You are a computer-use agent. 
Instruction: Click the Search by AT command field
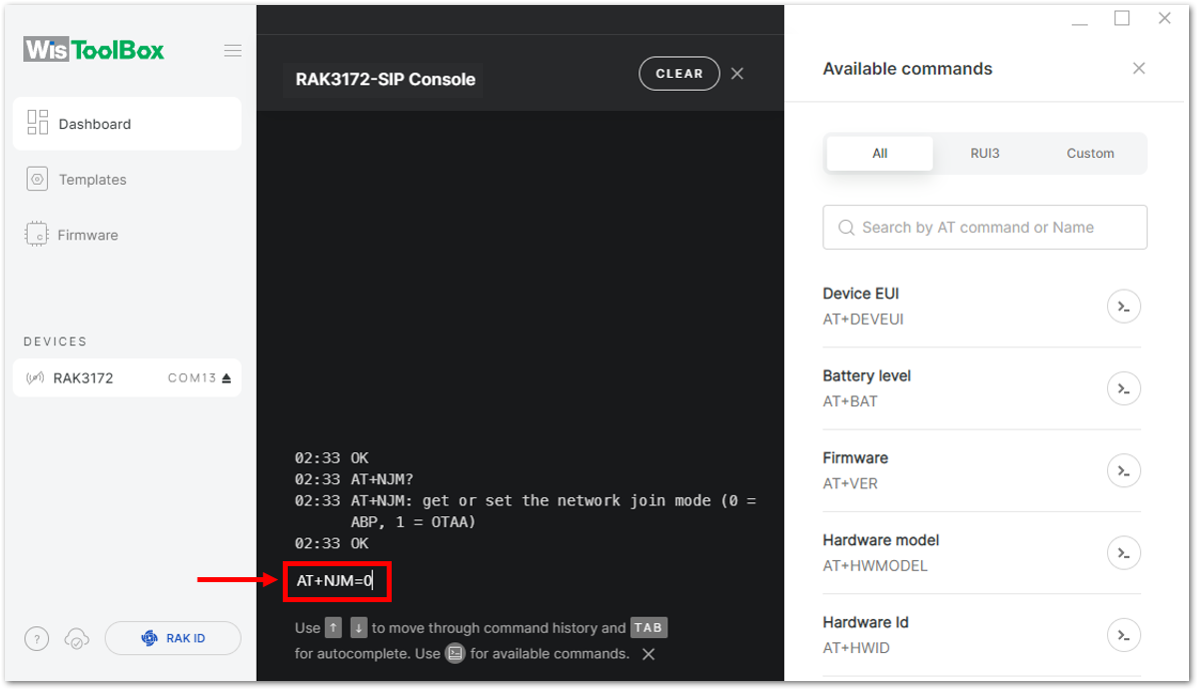pos(985,227)
